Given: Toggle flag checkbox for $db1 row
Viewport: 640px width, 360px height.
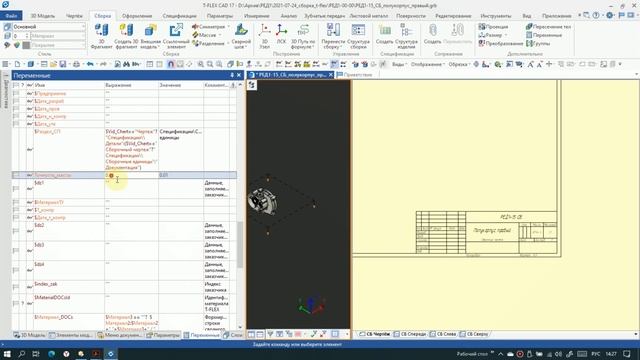Looking at the screenshot, I should [x=16, y=189].
